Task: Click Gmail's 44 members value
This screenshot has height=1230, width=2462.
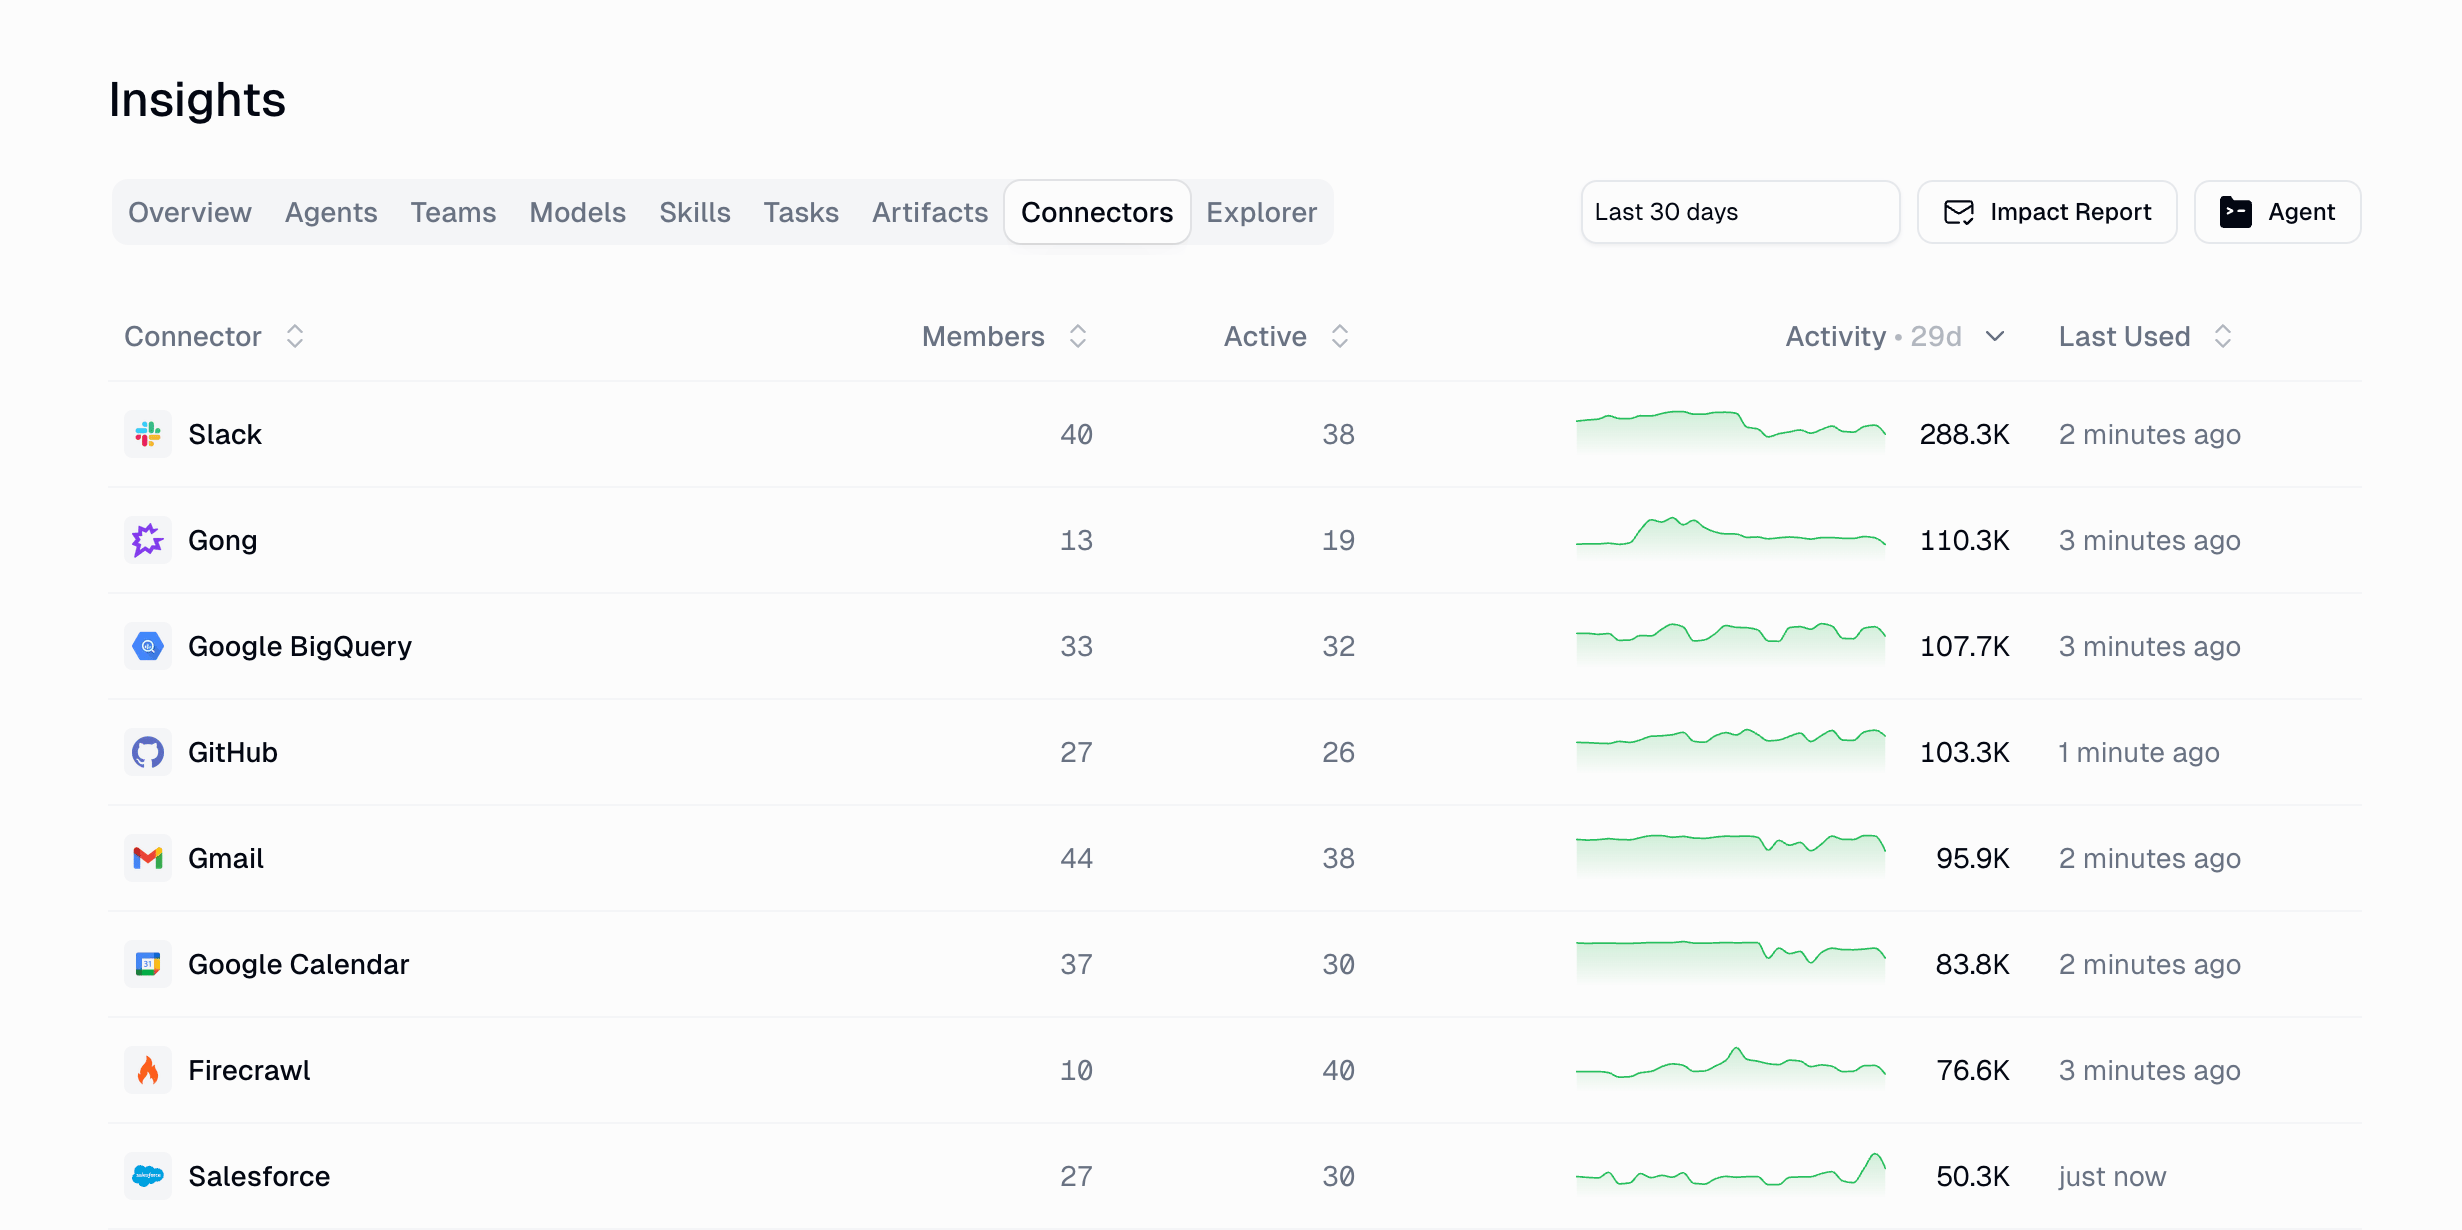Action: point(1076,858)
